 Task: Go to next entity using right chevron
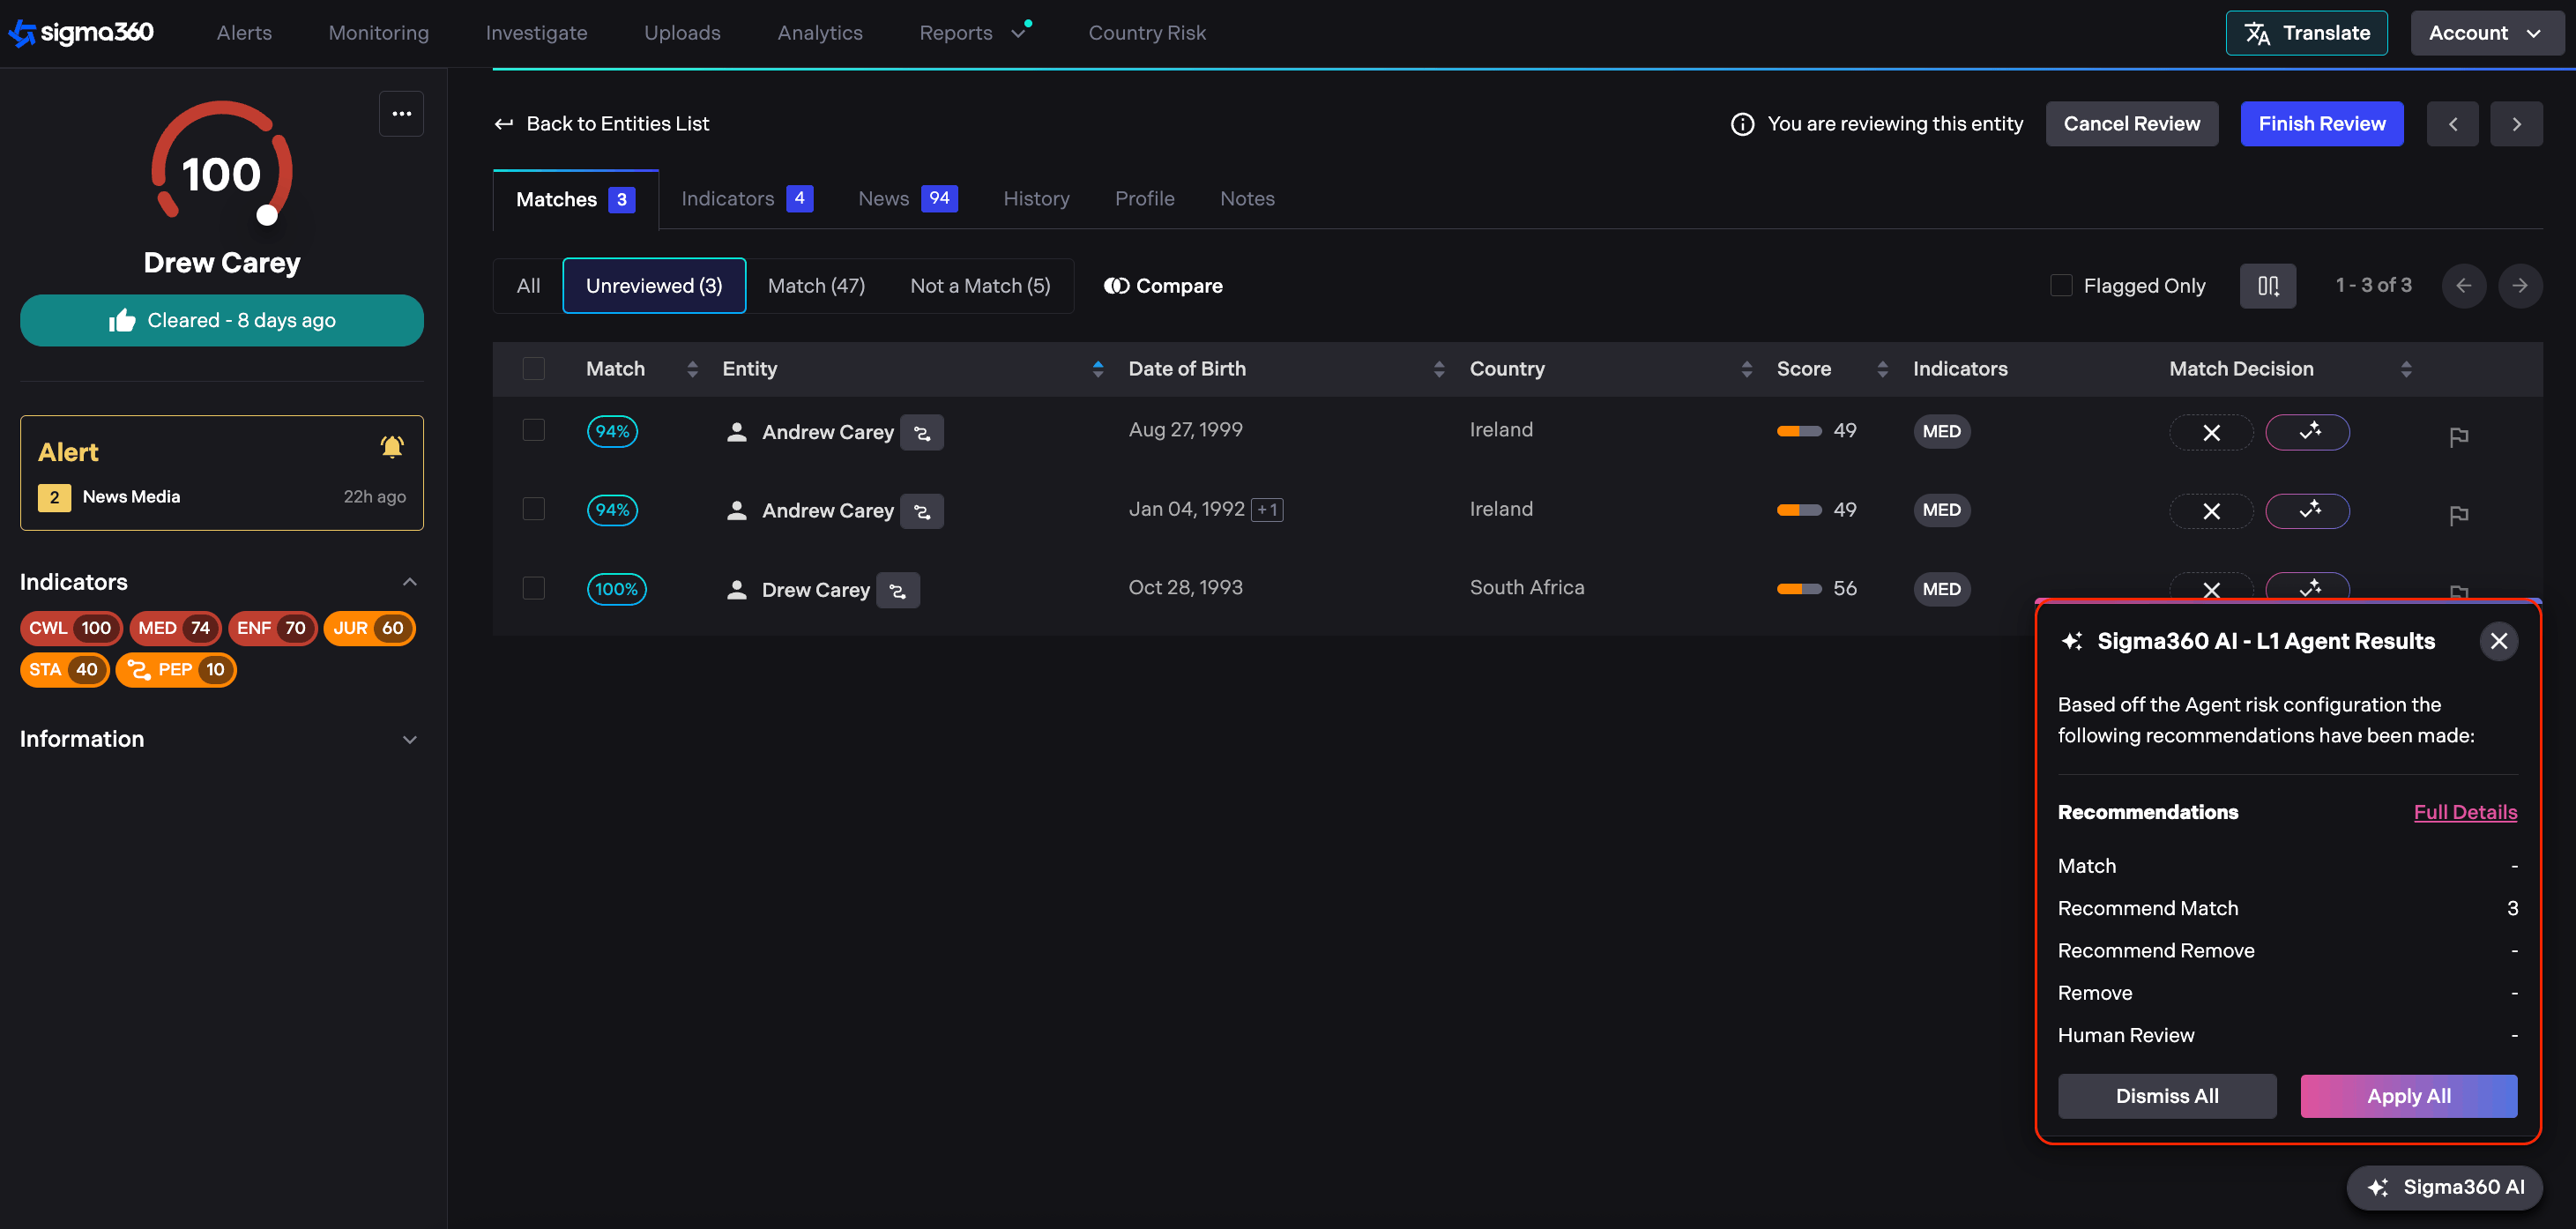pos(2516,124)
